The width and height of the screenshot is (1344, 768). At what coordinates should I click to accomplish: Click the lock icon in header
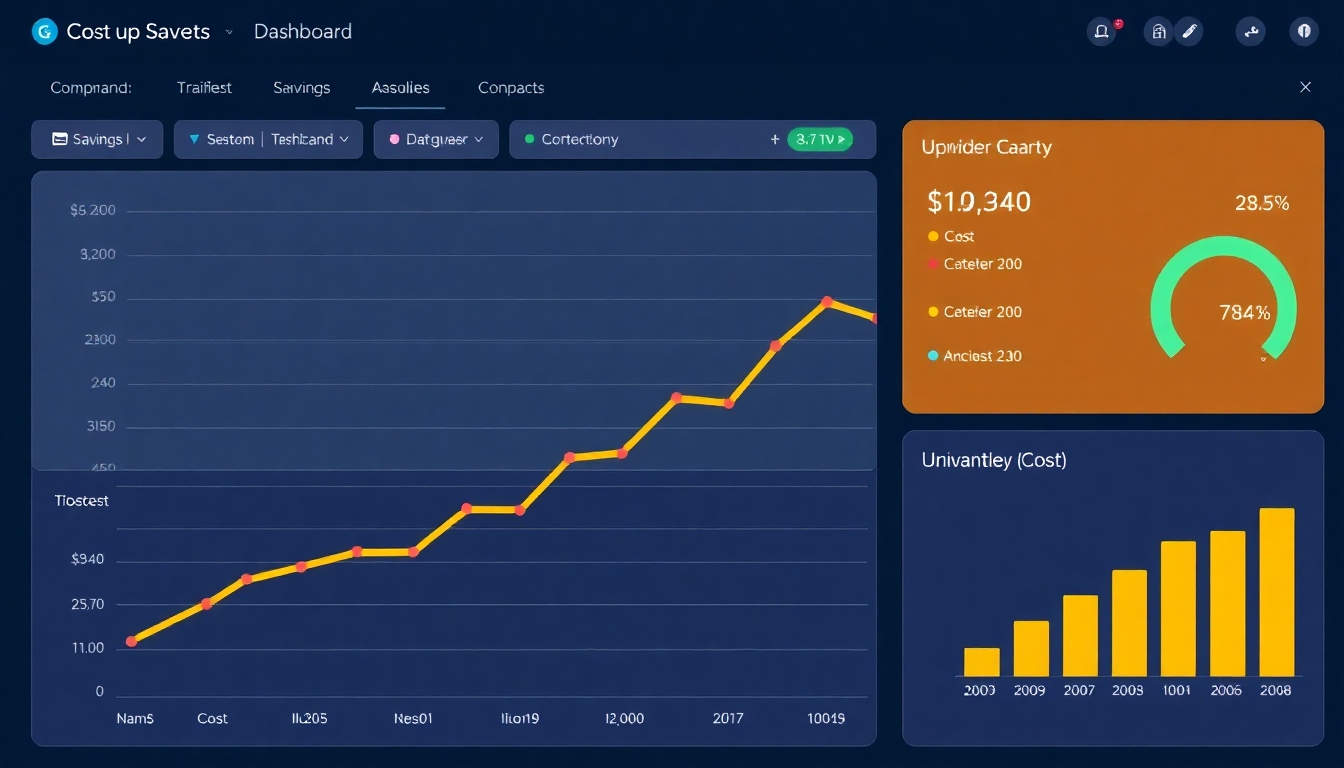coord(1159,32)
